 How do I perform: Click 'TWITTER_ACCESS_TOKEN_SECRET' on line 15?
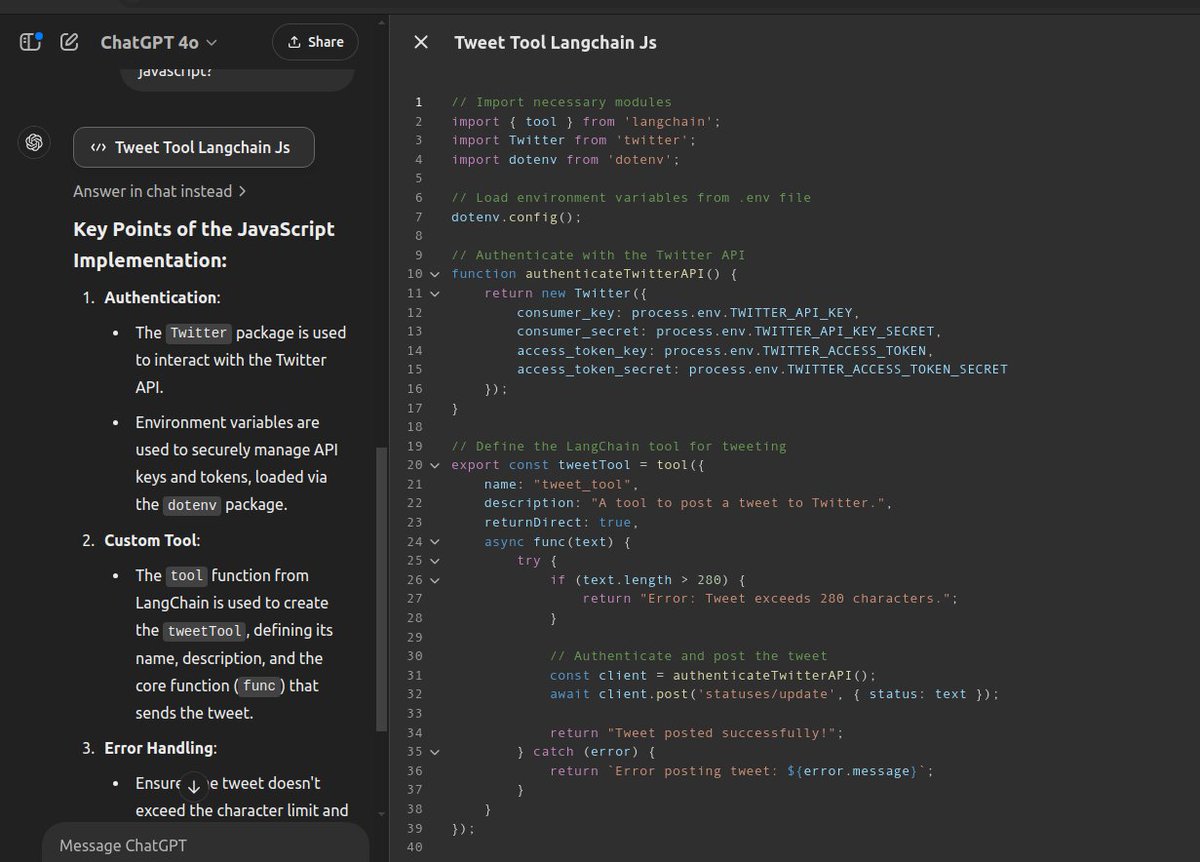(x=897, y=369)
